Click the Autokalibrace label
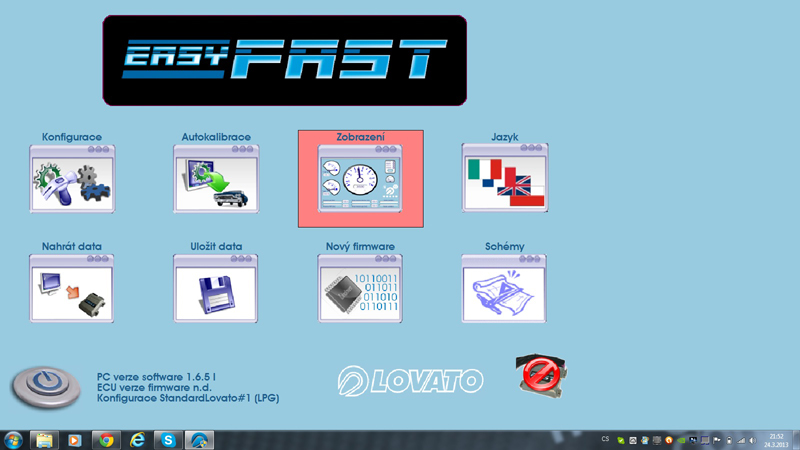800x450 pixels. (x=216, y=137)
